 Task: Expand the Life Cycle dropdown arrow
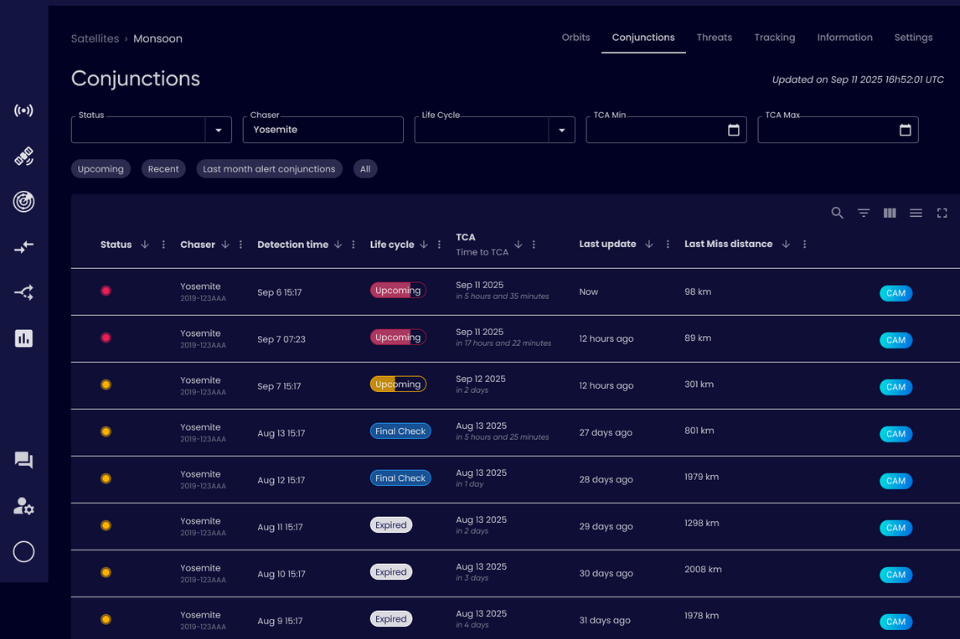[561, 130]
